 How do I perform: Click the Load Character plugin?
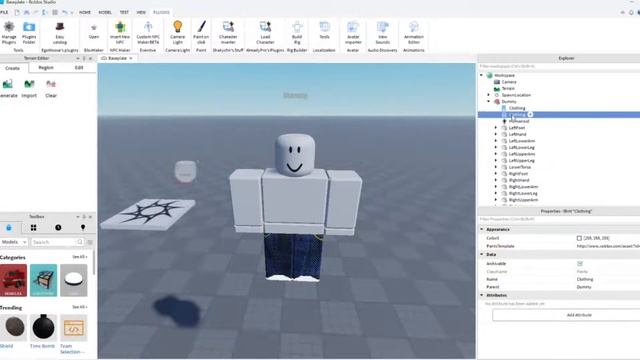point(265,33)
